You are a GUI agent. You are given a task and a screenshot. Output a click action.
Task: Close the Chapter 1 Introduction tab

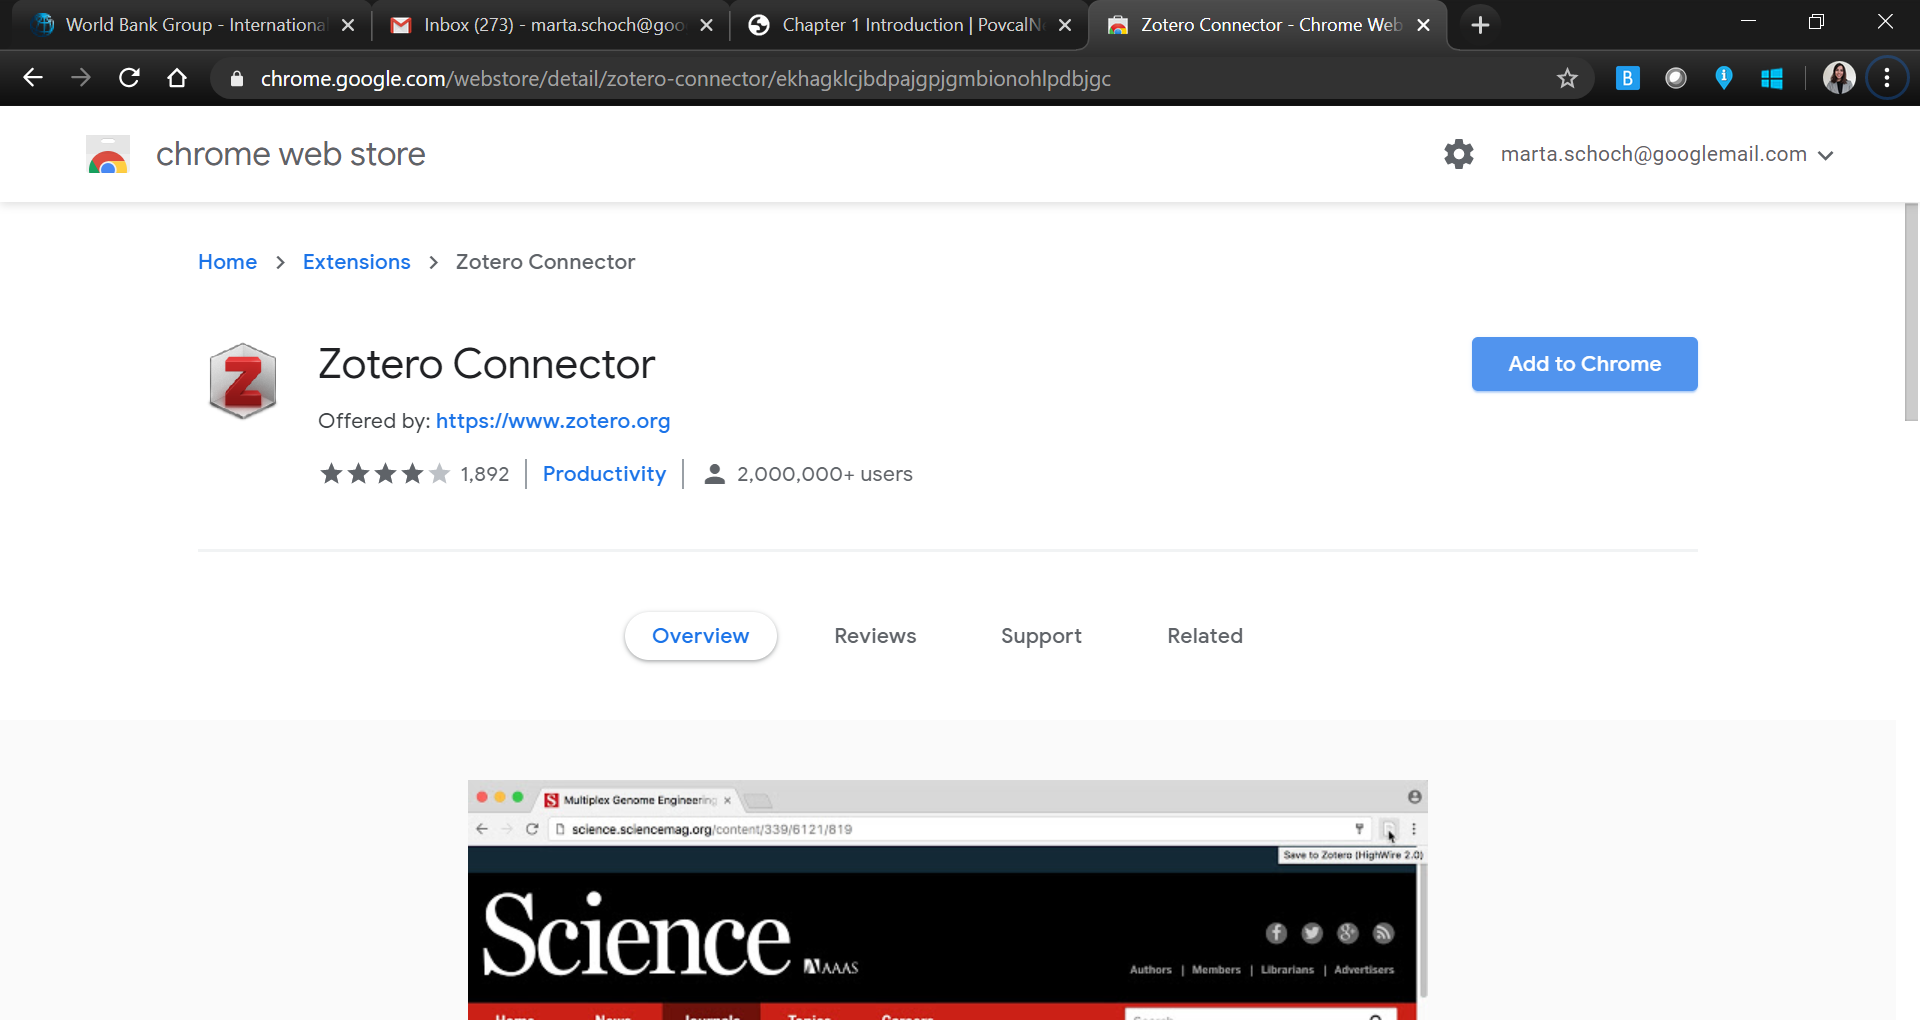coord(1065,25)
